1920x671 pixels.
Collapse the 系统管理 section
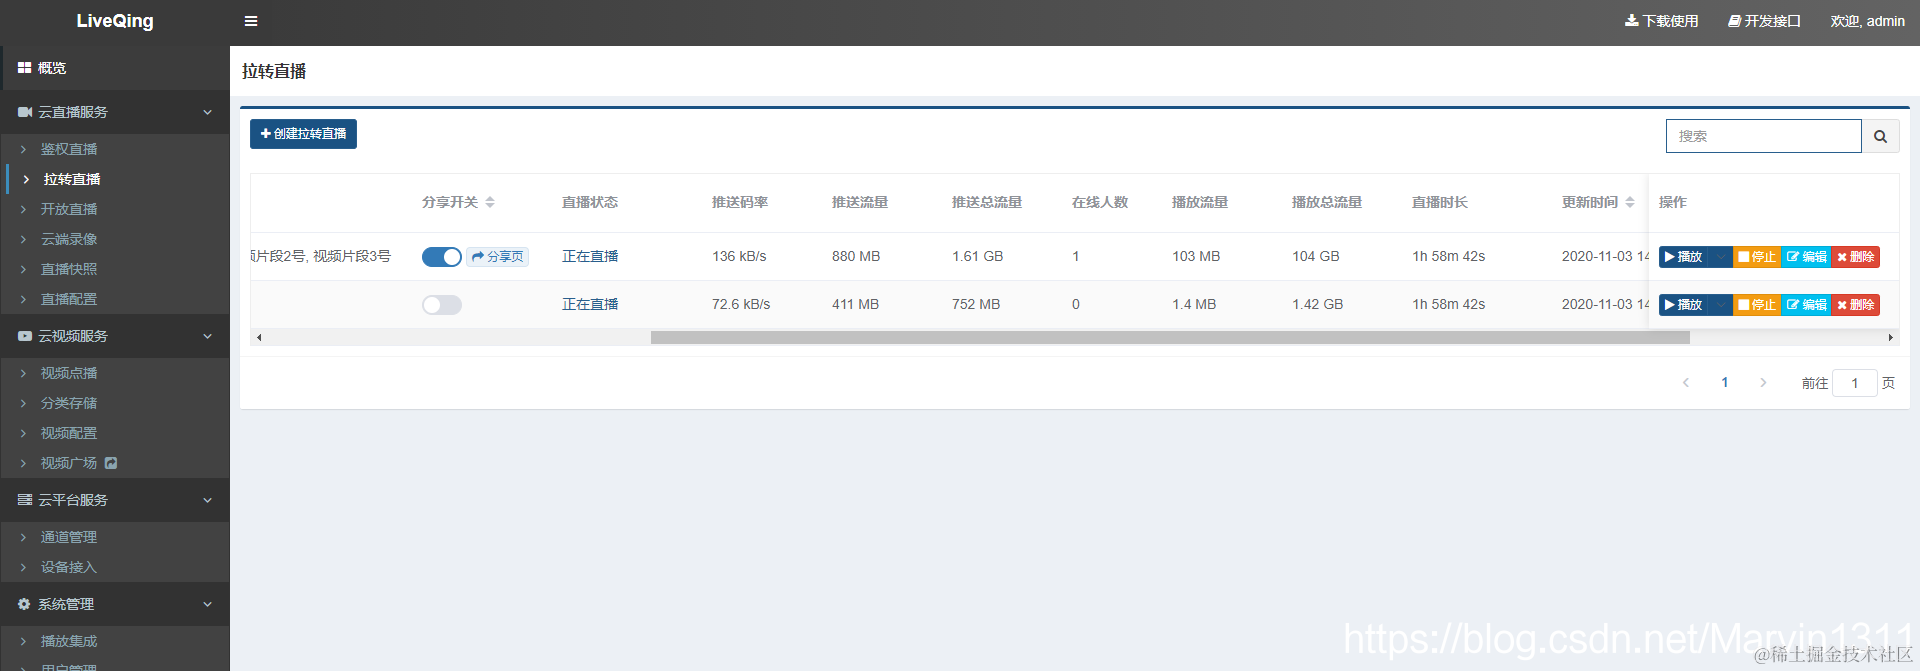115,604
